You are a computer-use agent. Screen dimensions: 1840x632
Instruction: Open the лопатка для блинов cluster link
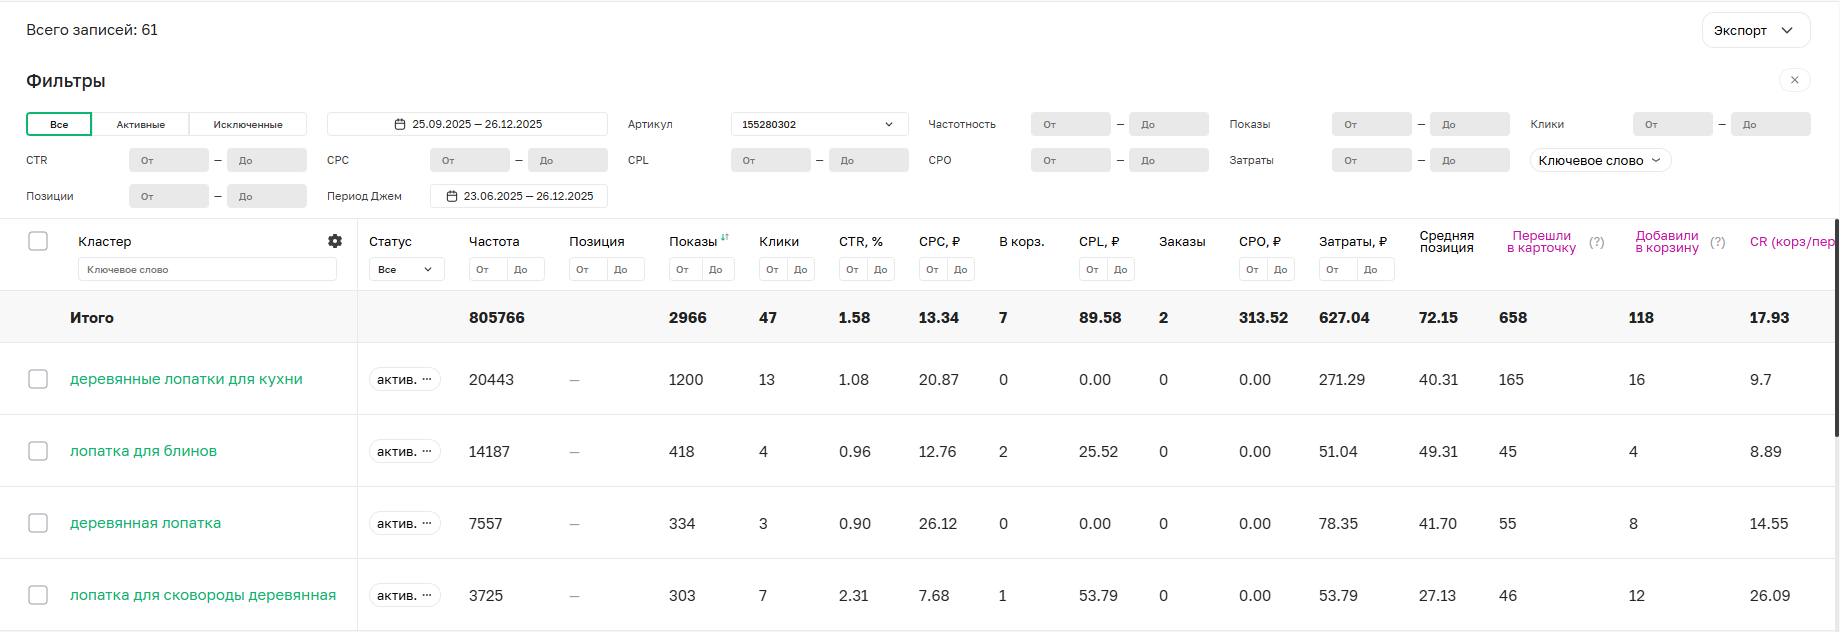[x=143, y=451]
